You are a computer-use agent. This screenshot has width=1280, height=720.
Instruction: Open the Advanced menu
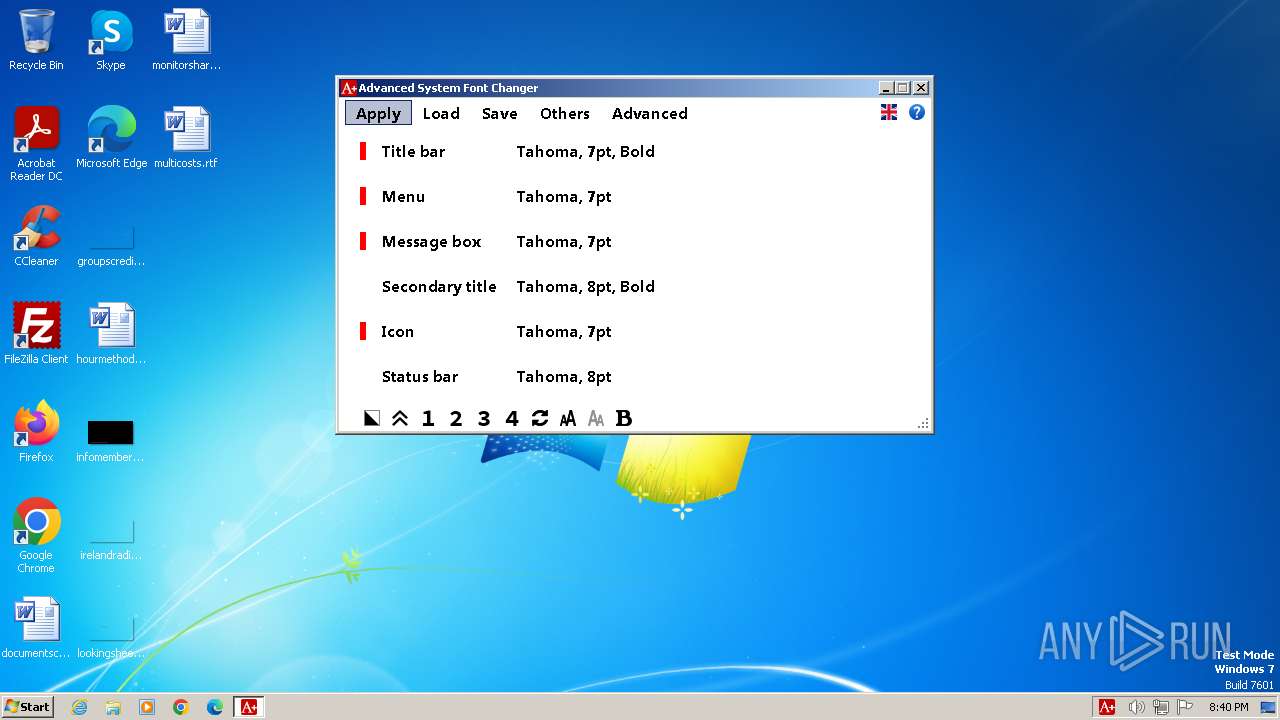coord(650,113)
